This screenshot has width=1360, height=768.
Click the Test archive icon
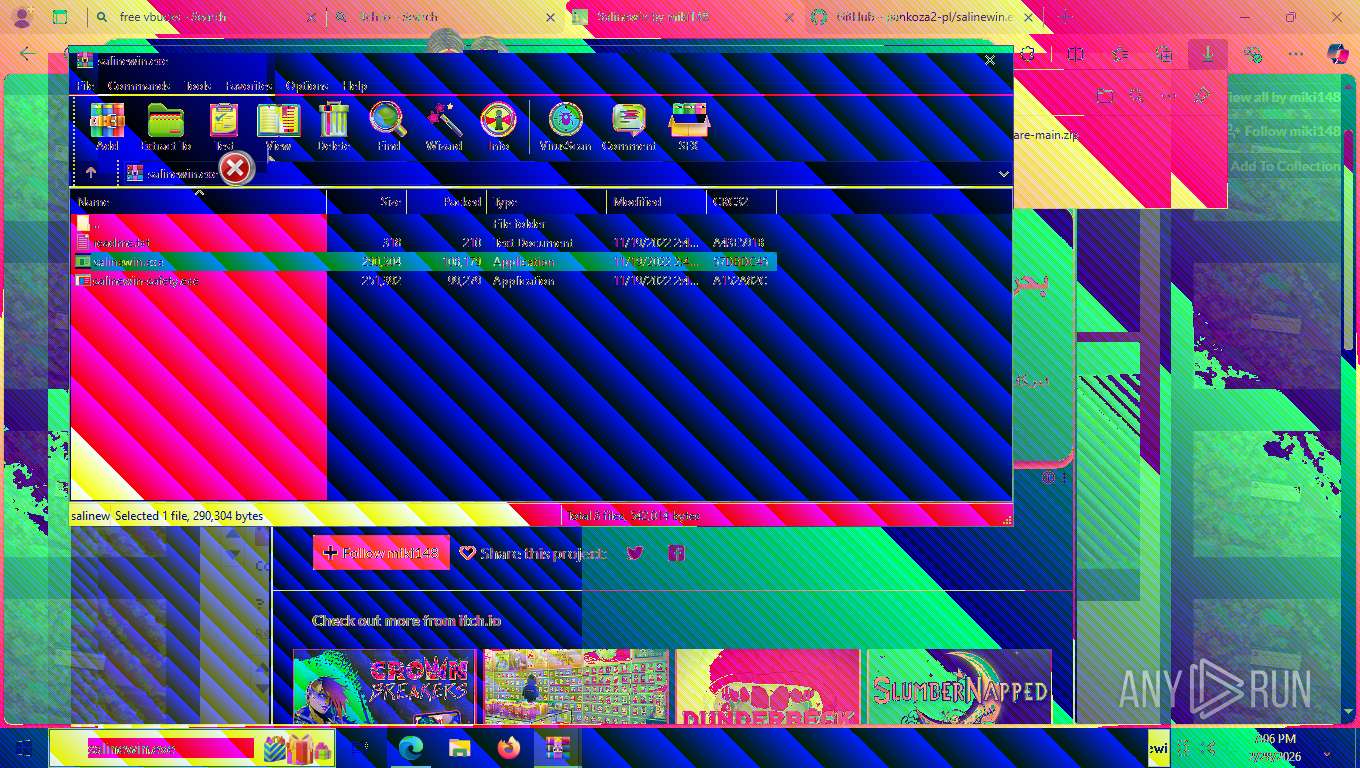224,127
